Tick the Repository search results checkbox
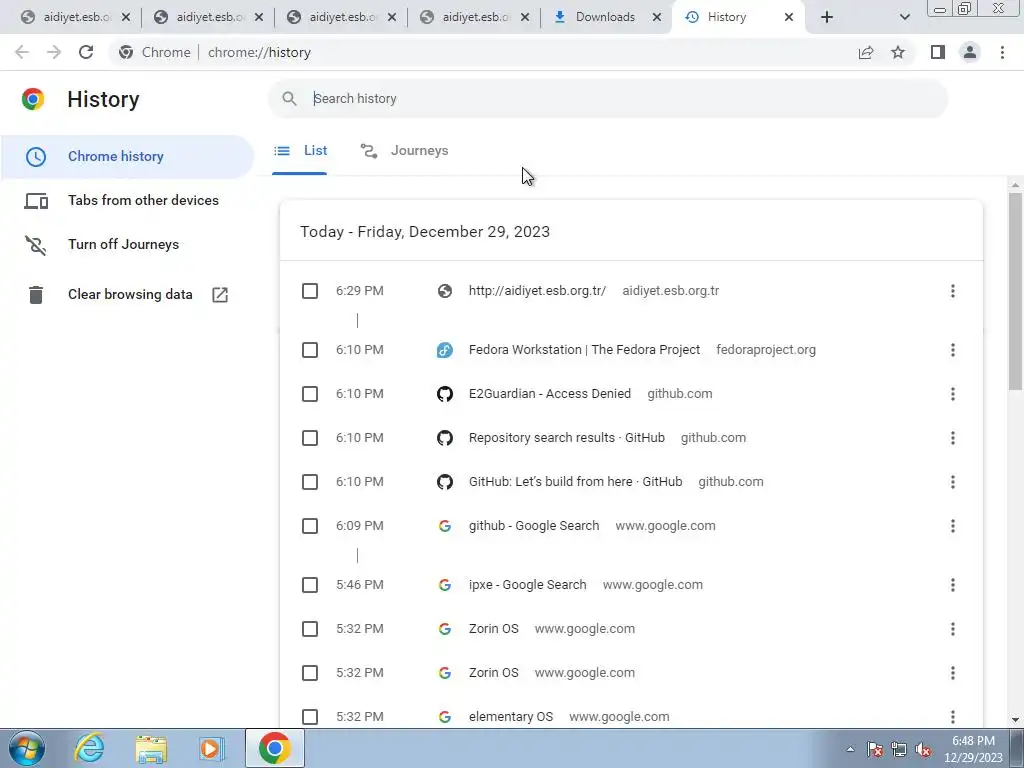This screenshot has height=768, width=1024. [x=310, y=438]
